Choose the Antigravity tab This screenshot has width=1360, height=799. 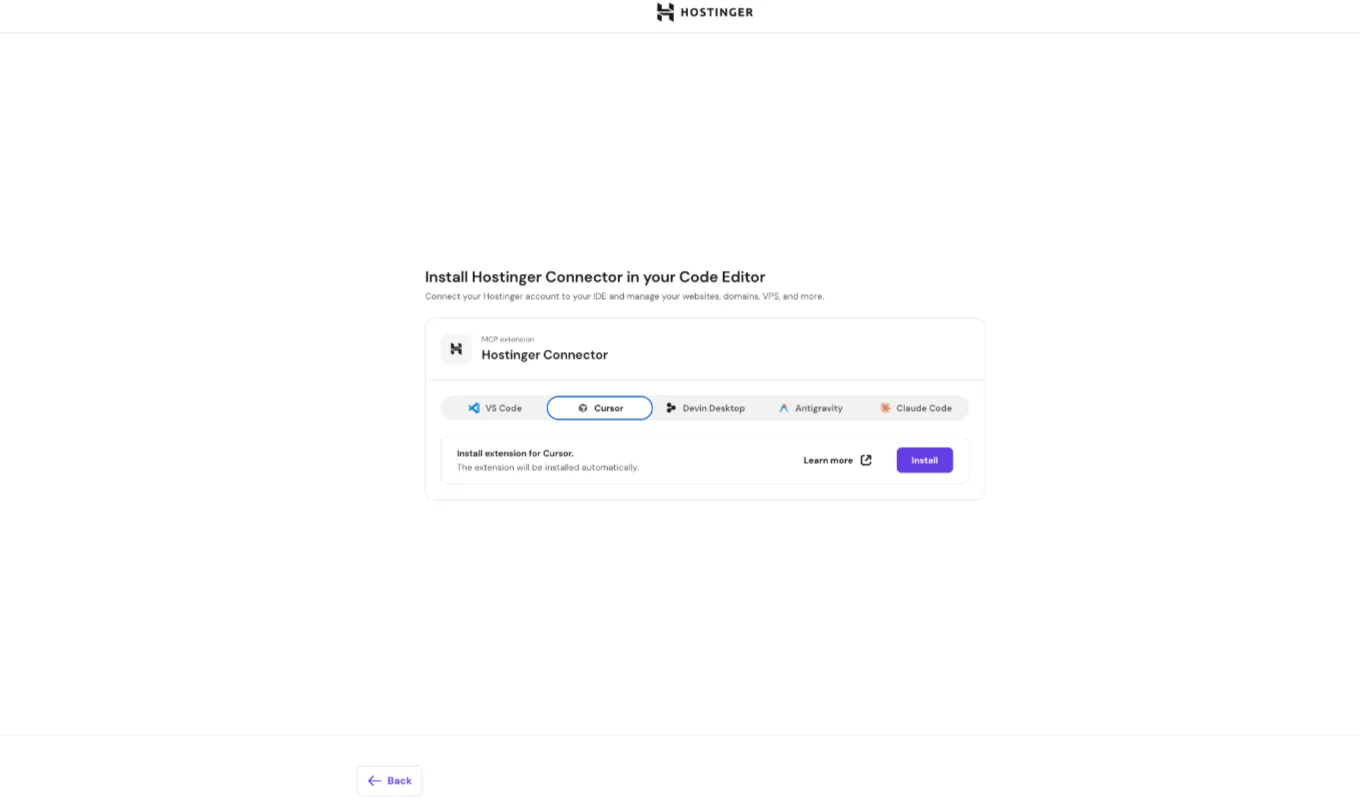[811, 408]
